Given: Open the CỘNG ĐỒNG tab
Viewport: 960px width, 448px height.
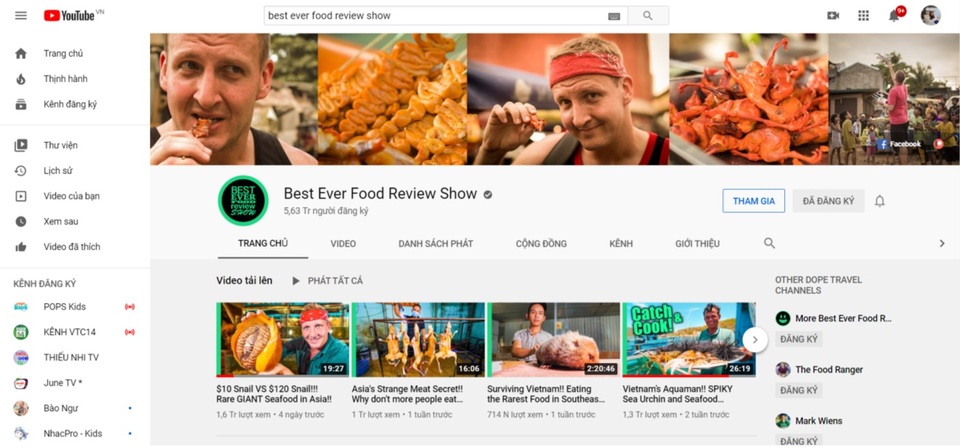Looking at the screenshot, I should click(541, 244).
